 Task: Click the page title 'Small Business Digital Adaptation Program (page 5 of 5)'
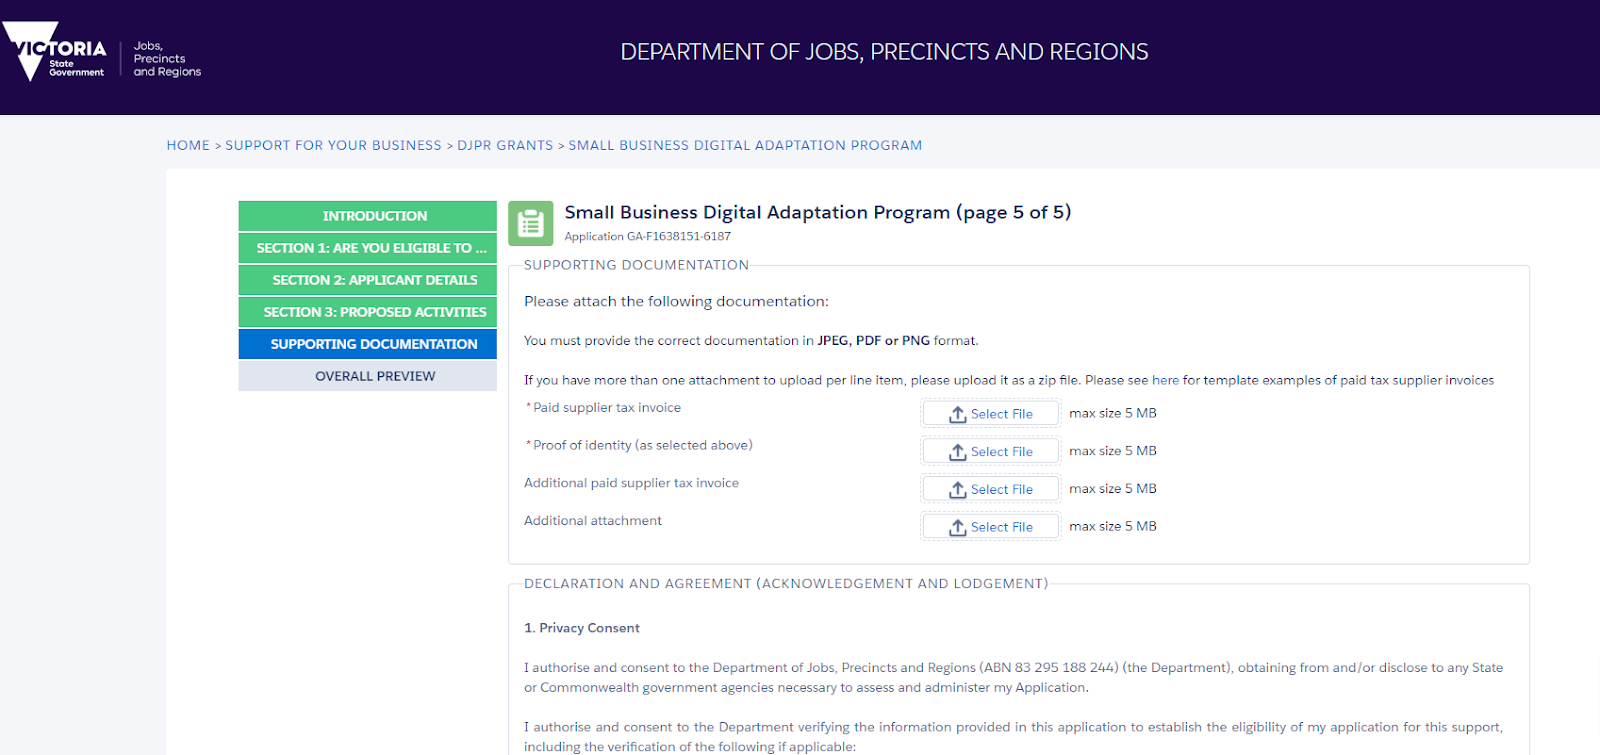click(817, 212)
